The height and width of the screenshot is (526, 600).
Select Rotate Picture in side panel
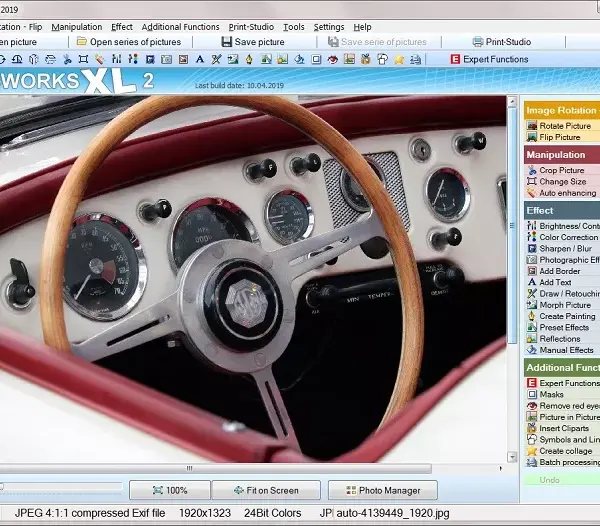pos(563,126)
